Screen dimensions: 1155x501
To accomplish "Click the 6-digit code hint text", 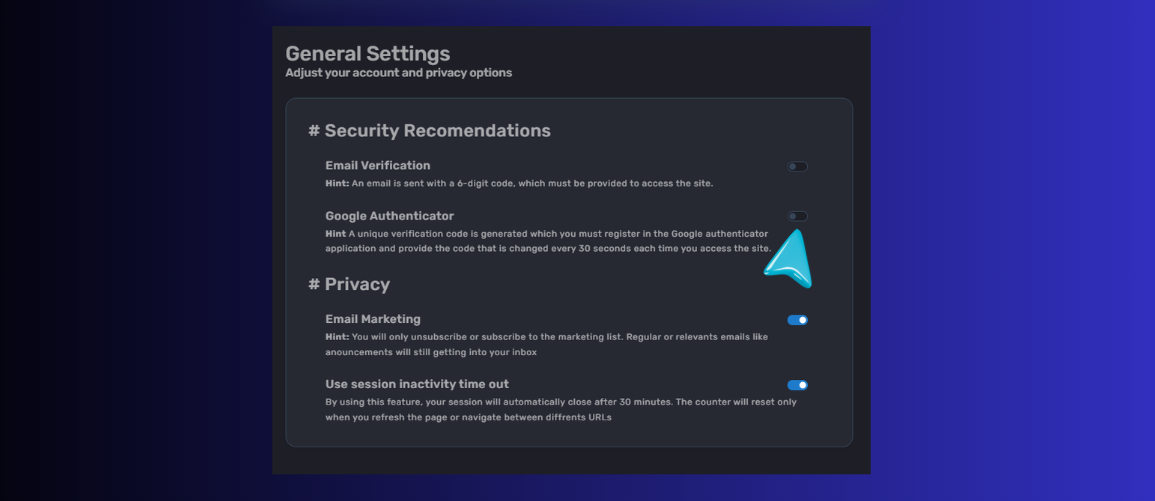I will pos(519,183).
